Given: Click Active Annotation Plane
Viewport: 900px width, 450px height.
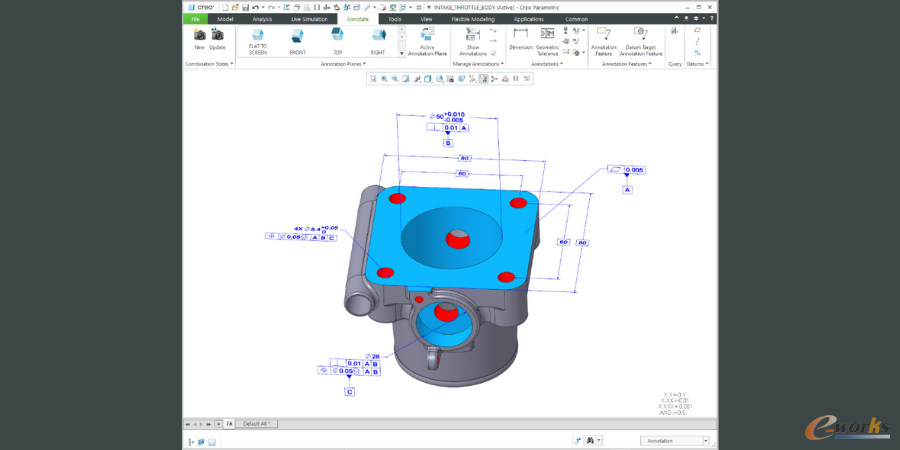Looking at the screenshot, I should [427, 41].
